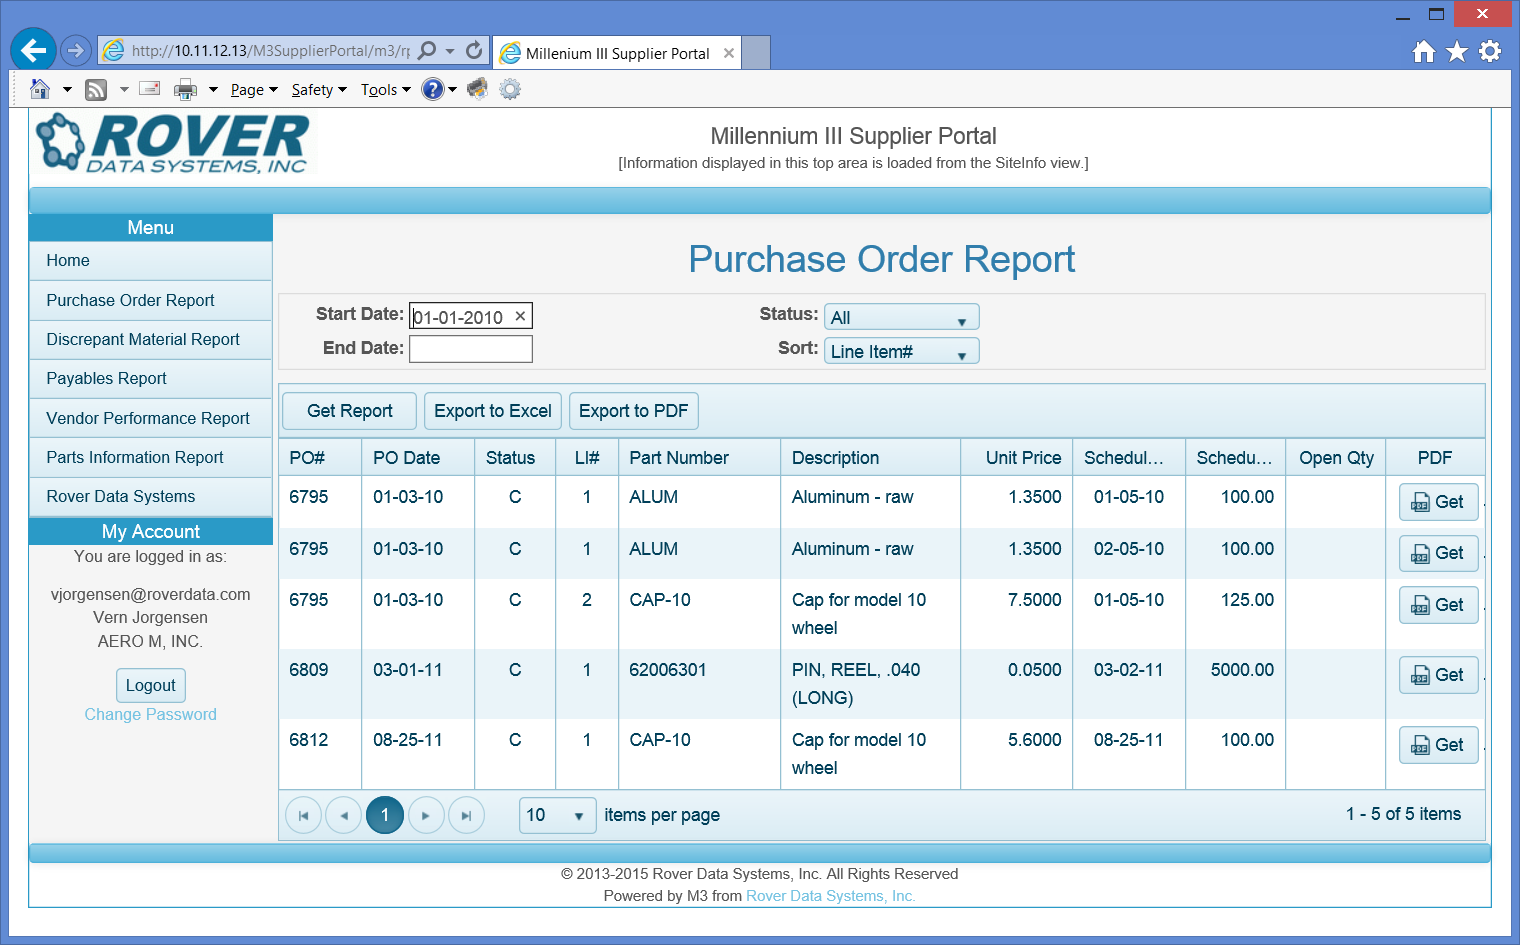Get PDF for PO 6809

point(1438,675)
